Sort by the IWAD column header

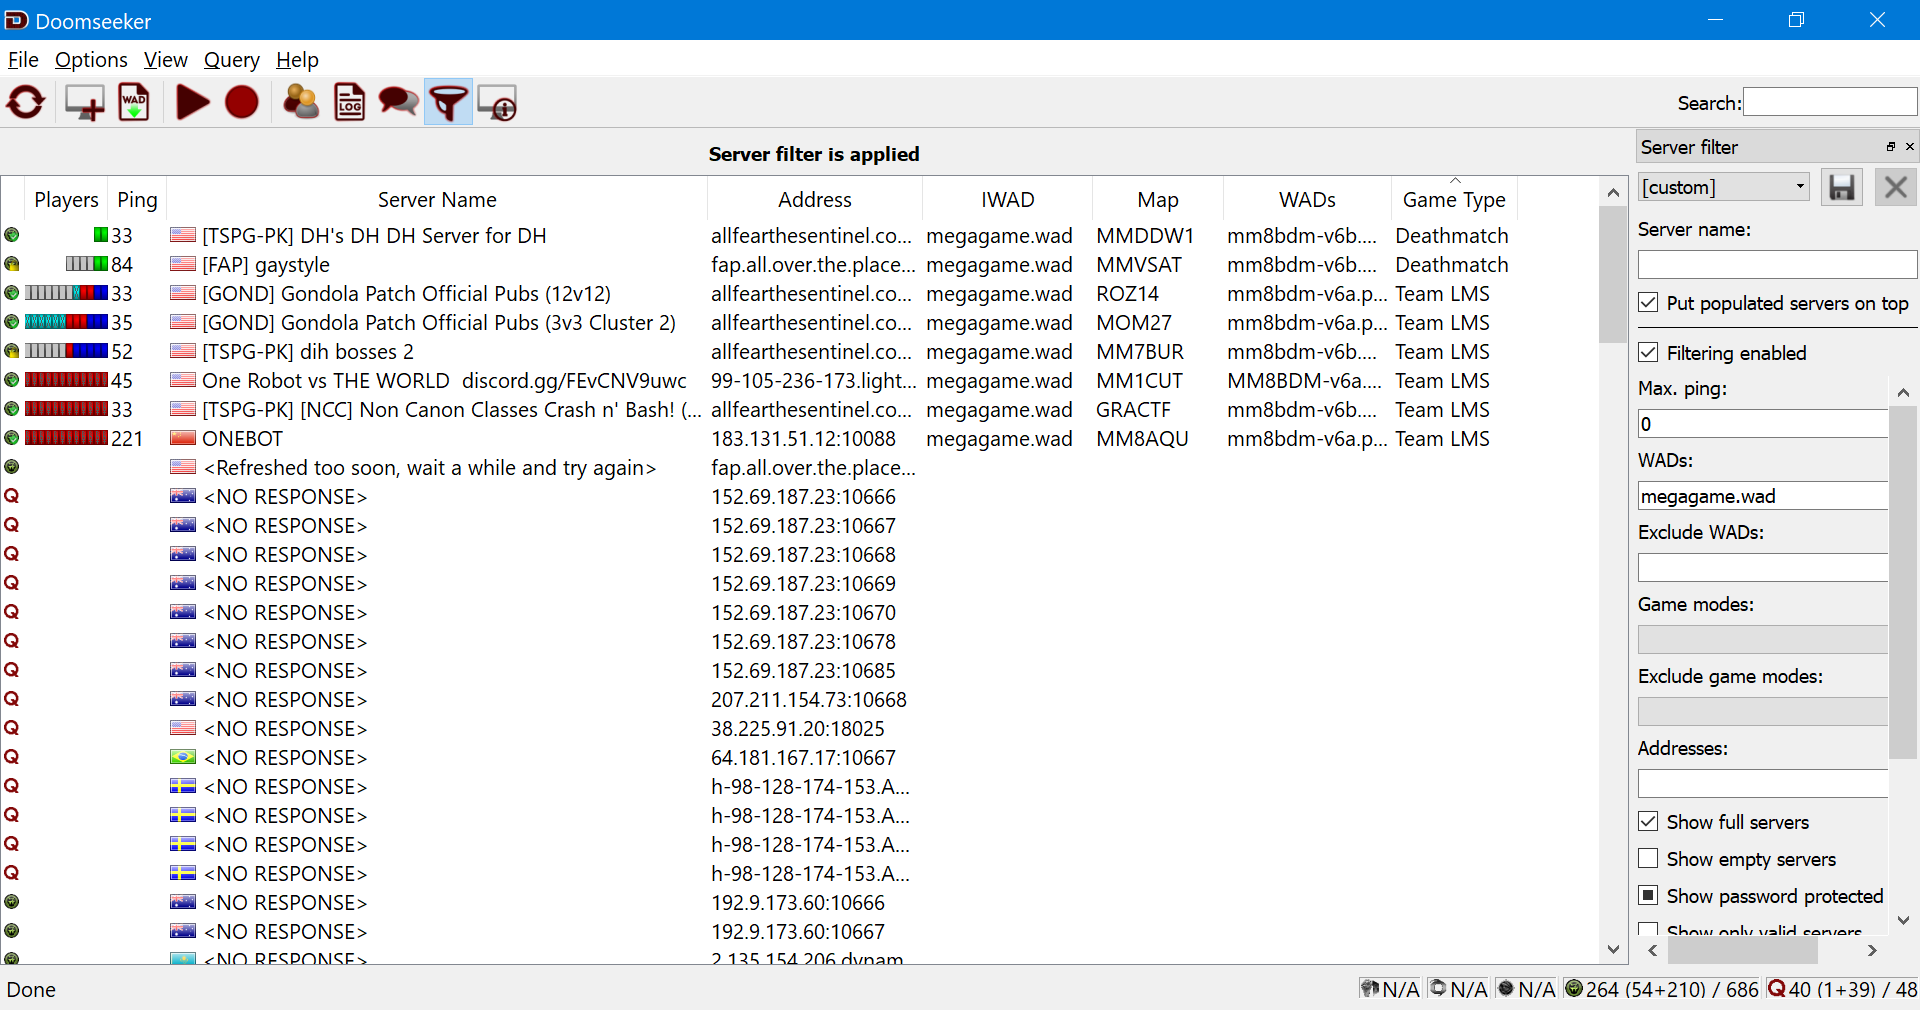pyautogui.click(x=1007, y=199)
